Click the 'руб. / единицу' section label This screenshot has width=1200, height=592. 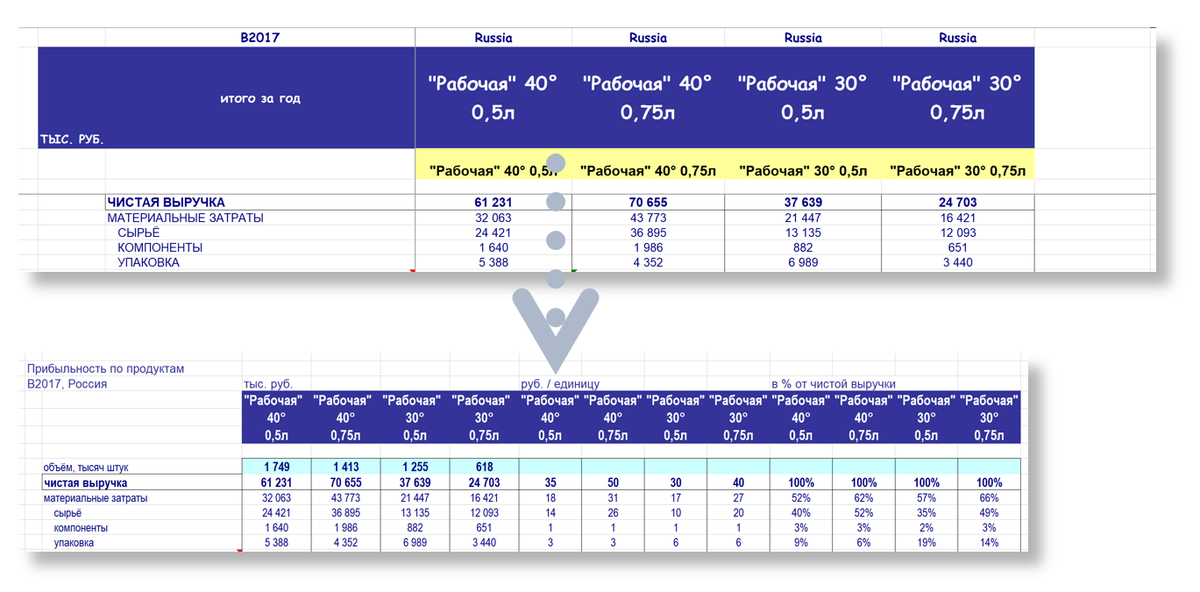pyautogui.click(x=560, y=384)
